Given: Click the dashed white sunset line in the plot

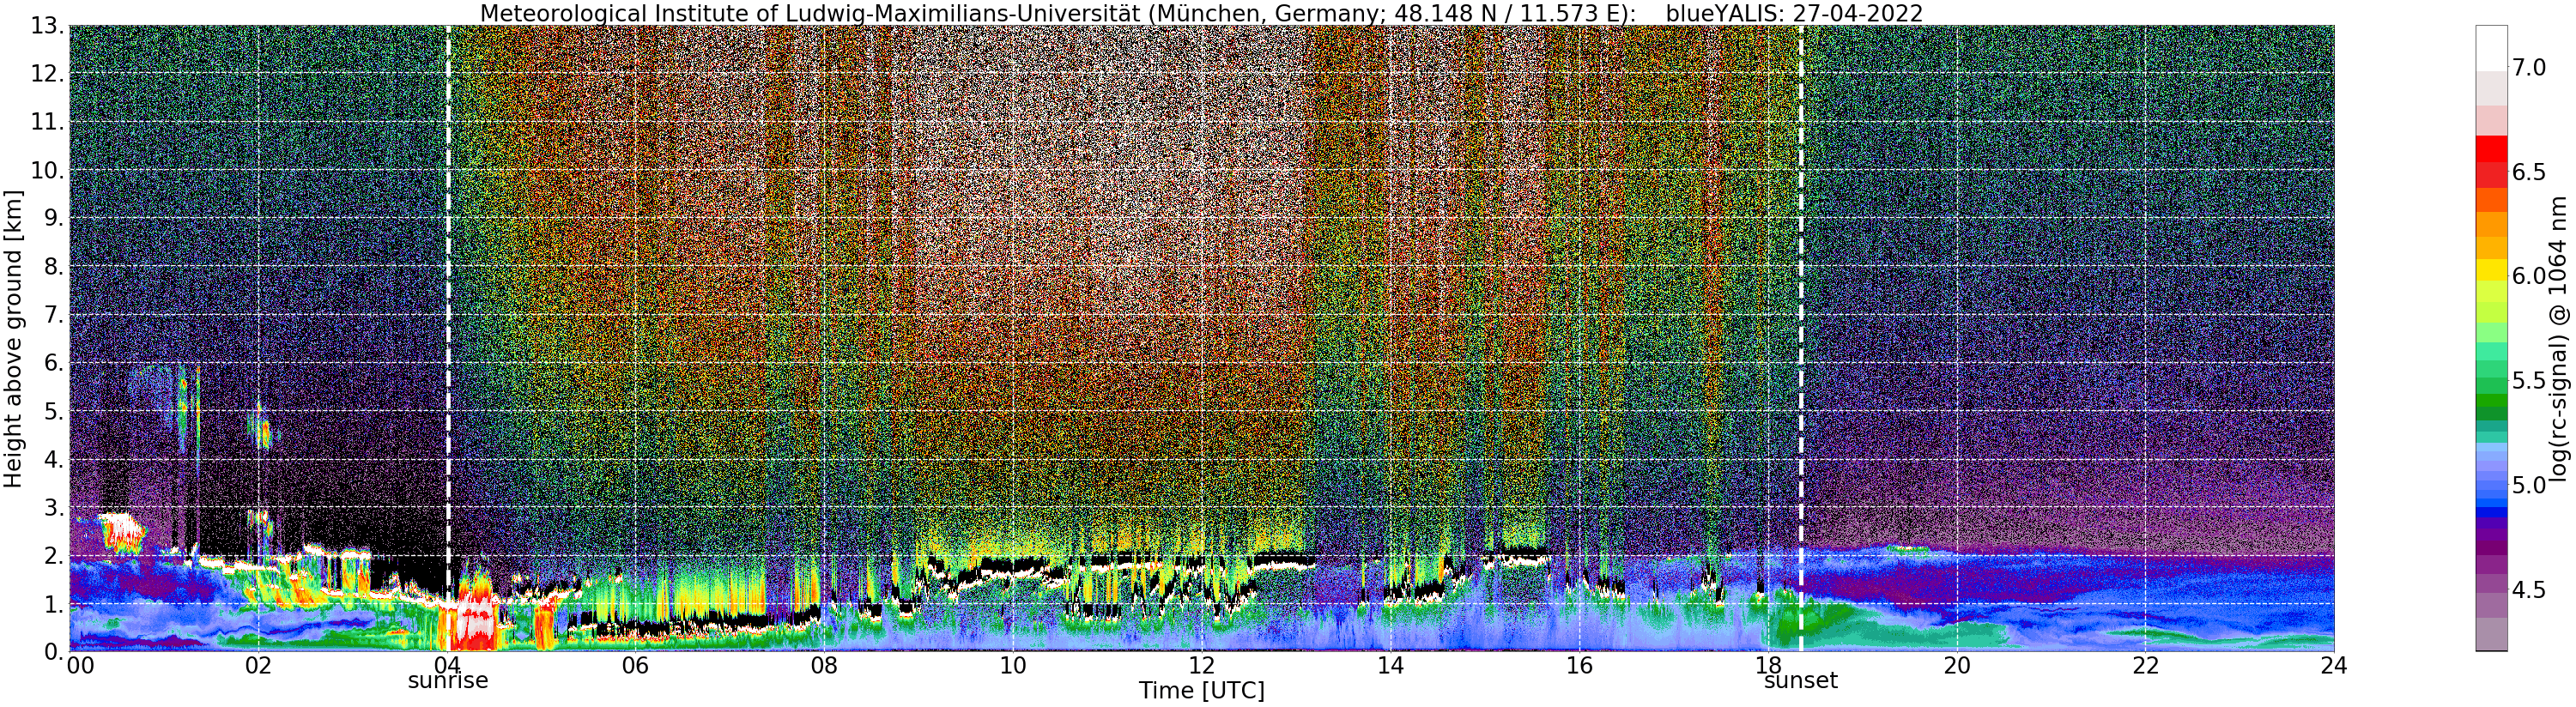Looking at the screenshot, I should [x=1801, y=338].
